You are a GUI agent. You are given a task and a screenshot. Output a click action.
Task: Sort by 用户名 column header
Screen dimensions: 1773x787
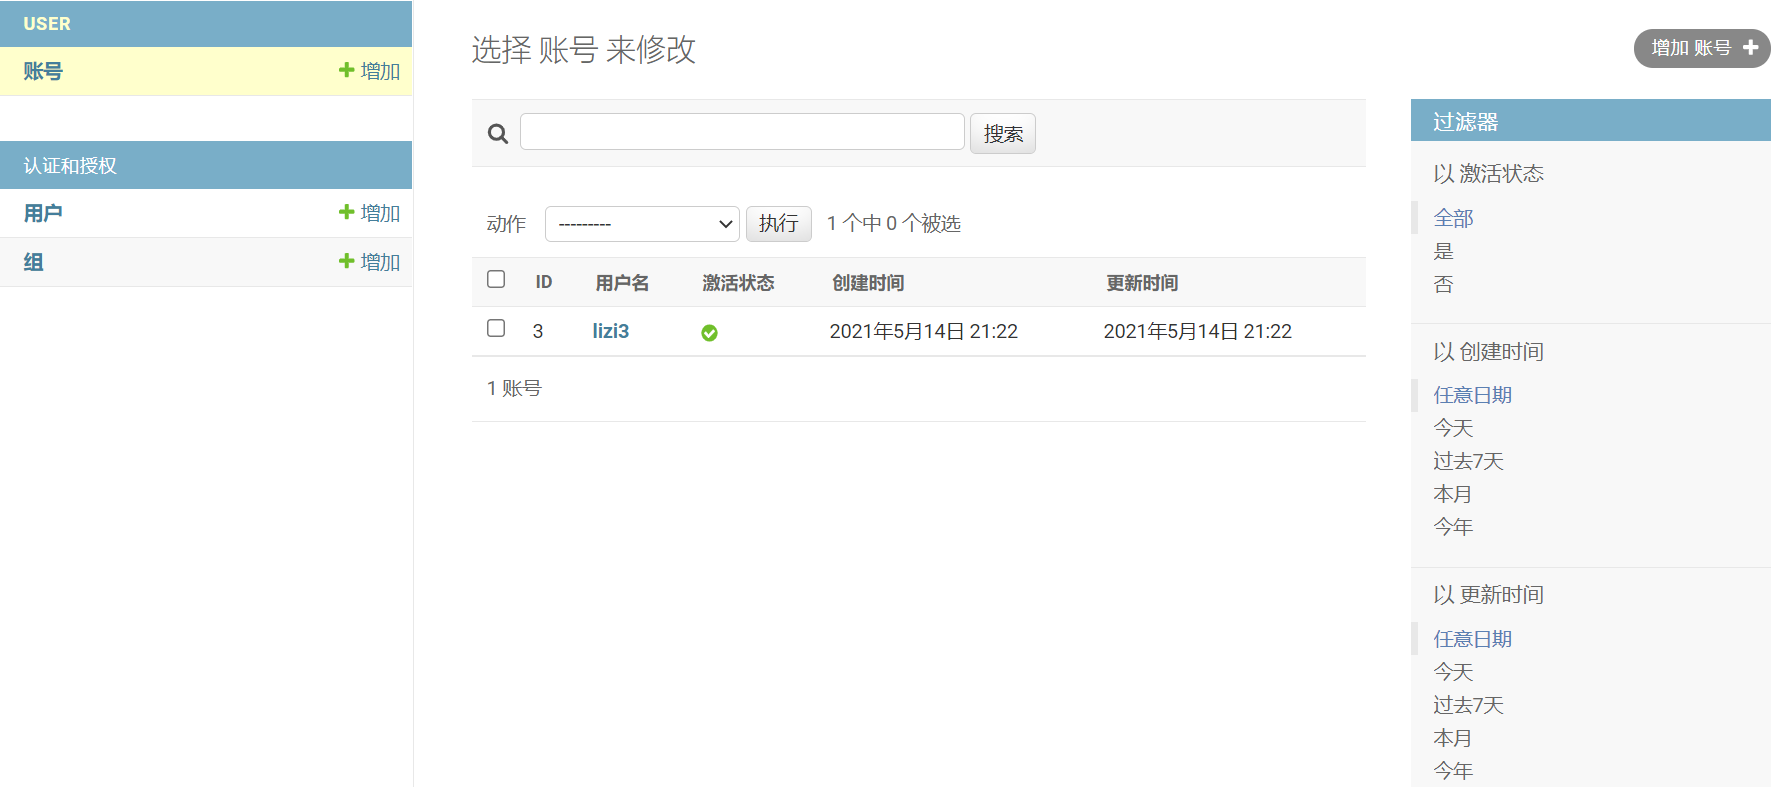pos(622,283)
